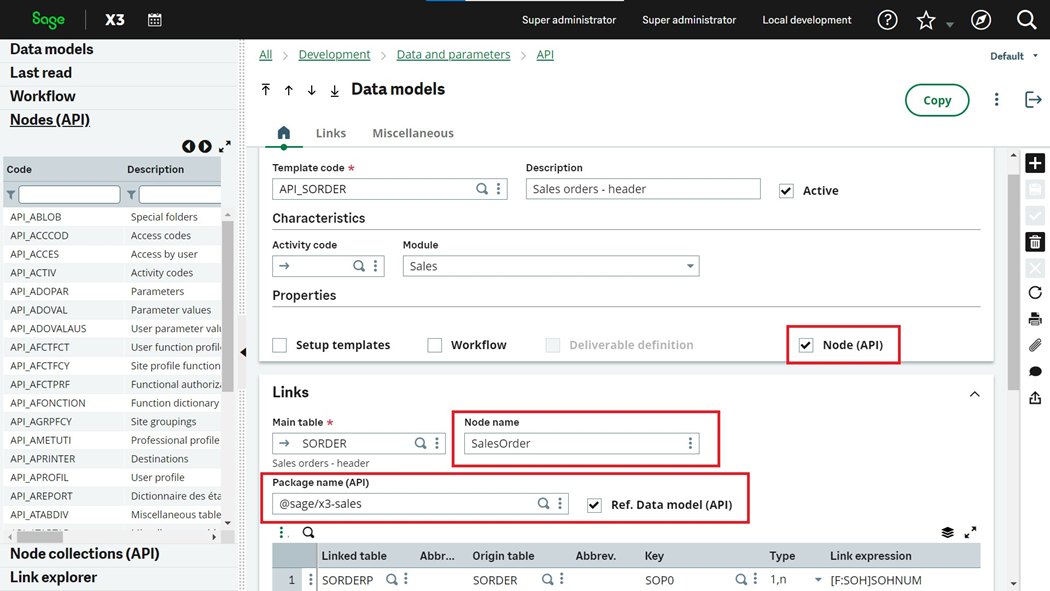
Task: Open Data models in left menu
Action: [52, 49]
